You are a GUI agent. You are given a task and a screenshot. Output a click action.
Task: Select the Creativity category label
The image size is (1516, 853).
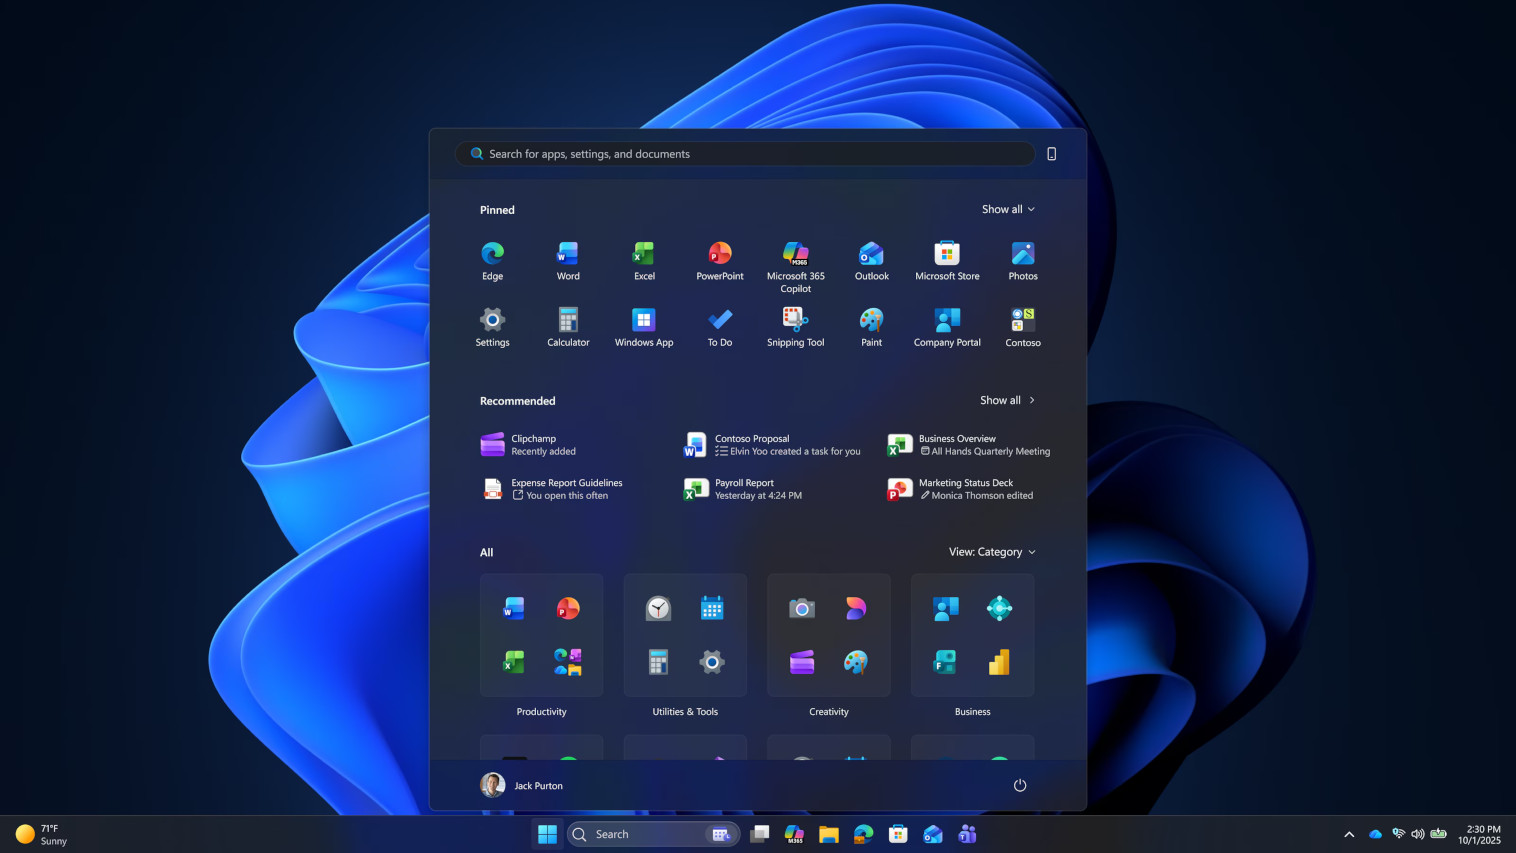pos(829,712)
